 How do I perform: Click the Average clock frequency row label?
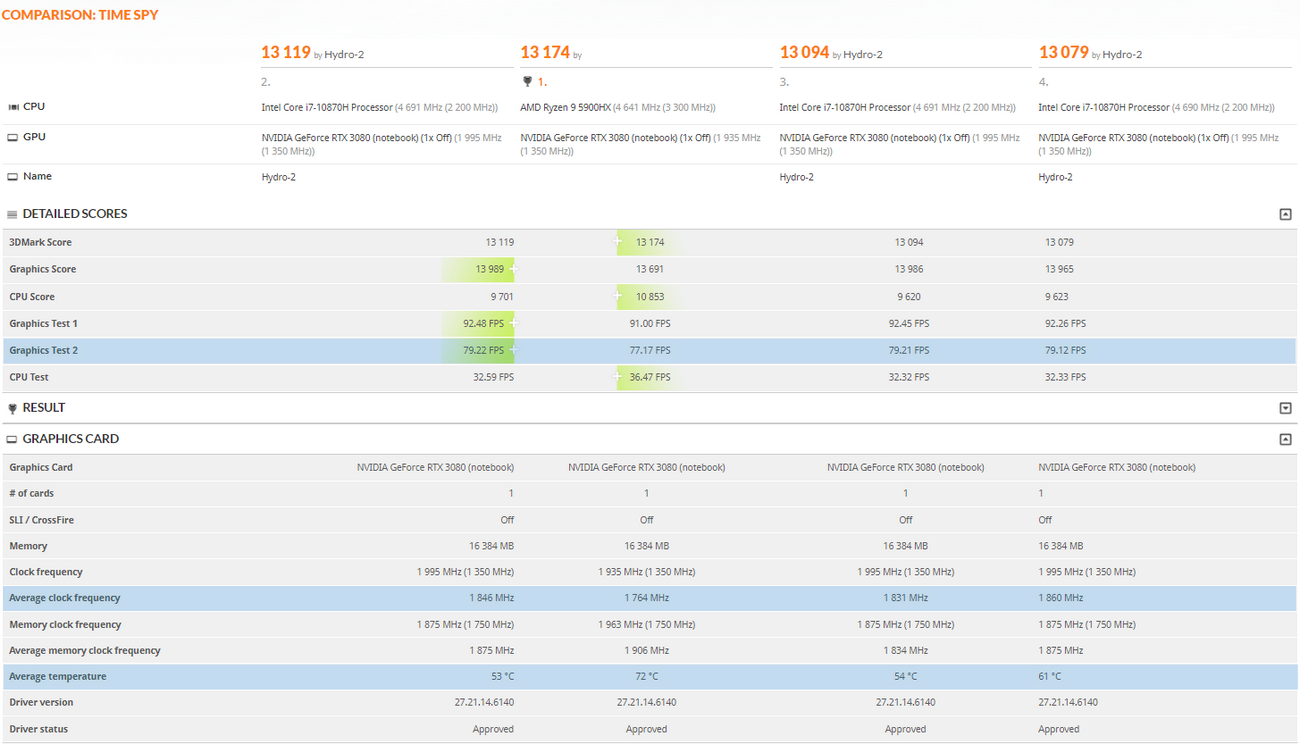pos(65,598)
